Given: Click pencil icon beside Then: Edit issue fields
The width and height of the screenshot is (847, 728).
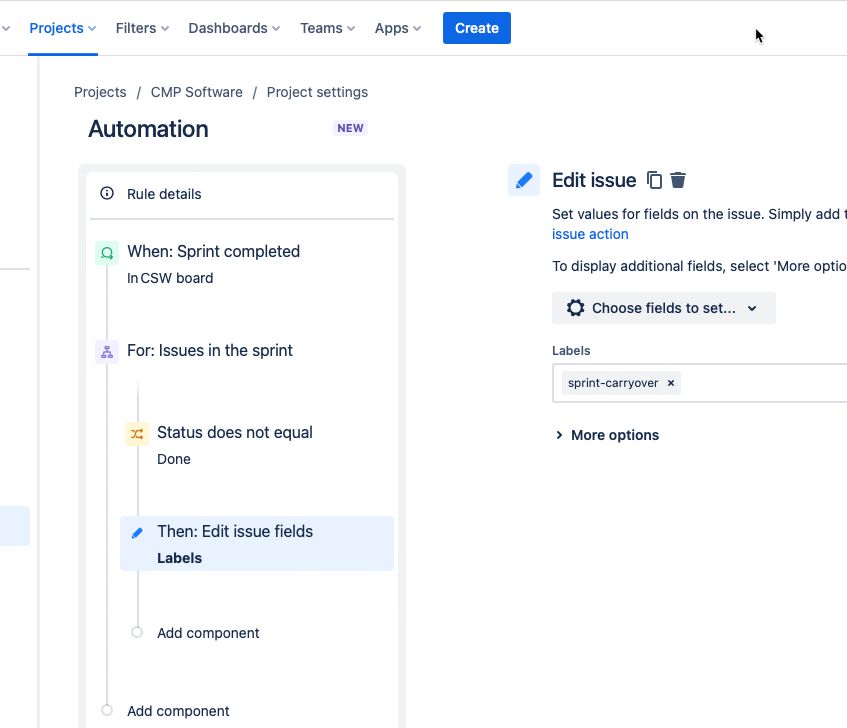Looking at the screenshot, I should tap(137, 533).
